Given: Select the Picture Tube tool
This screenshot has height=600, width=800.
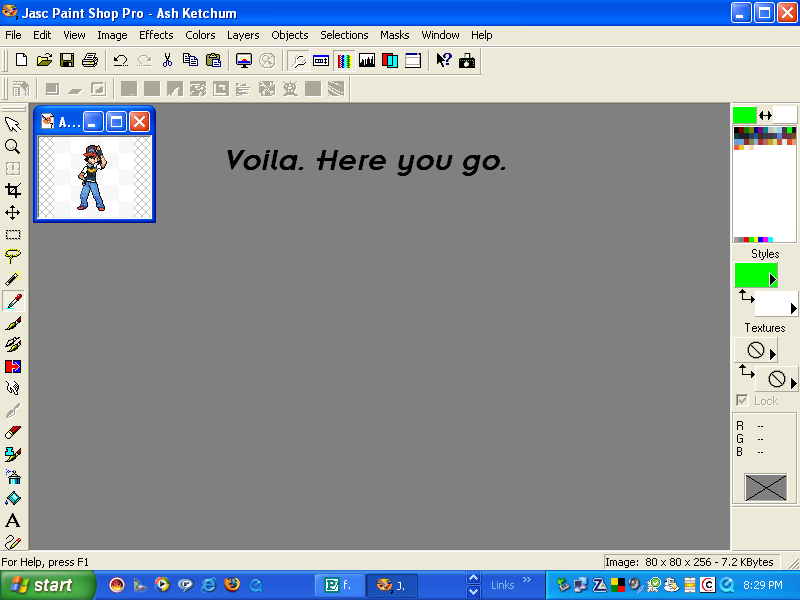Looking at the screenshot, I should pos(13,455).
